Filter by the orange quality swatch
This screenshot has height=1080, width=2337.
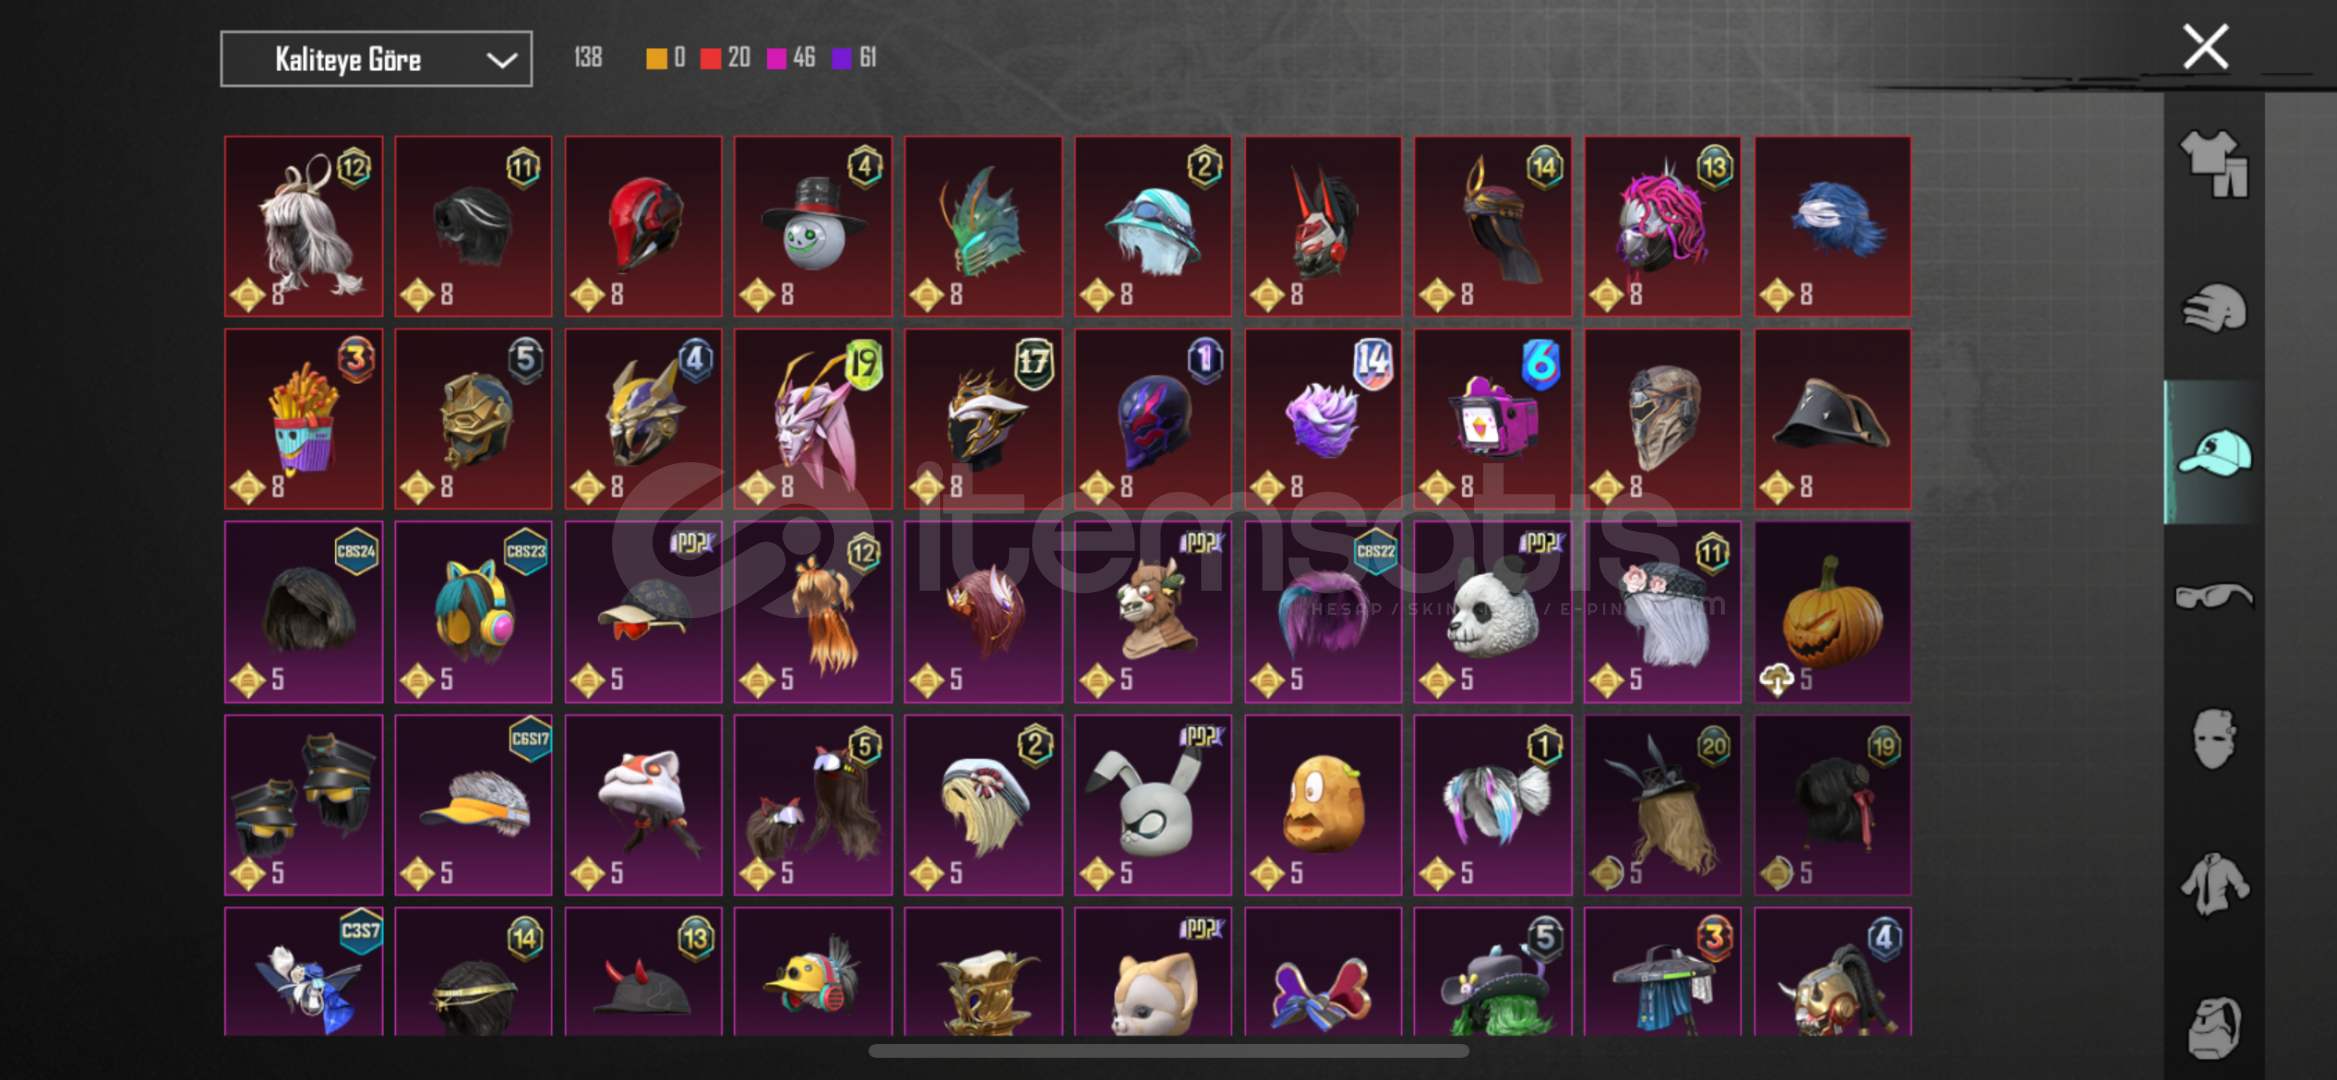click(x=656, y=58)
